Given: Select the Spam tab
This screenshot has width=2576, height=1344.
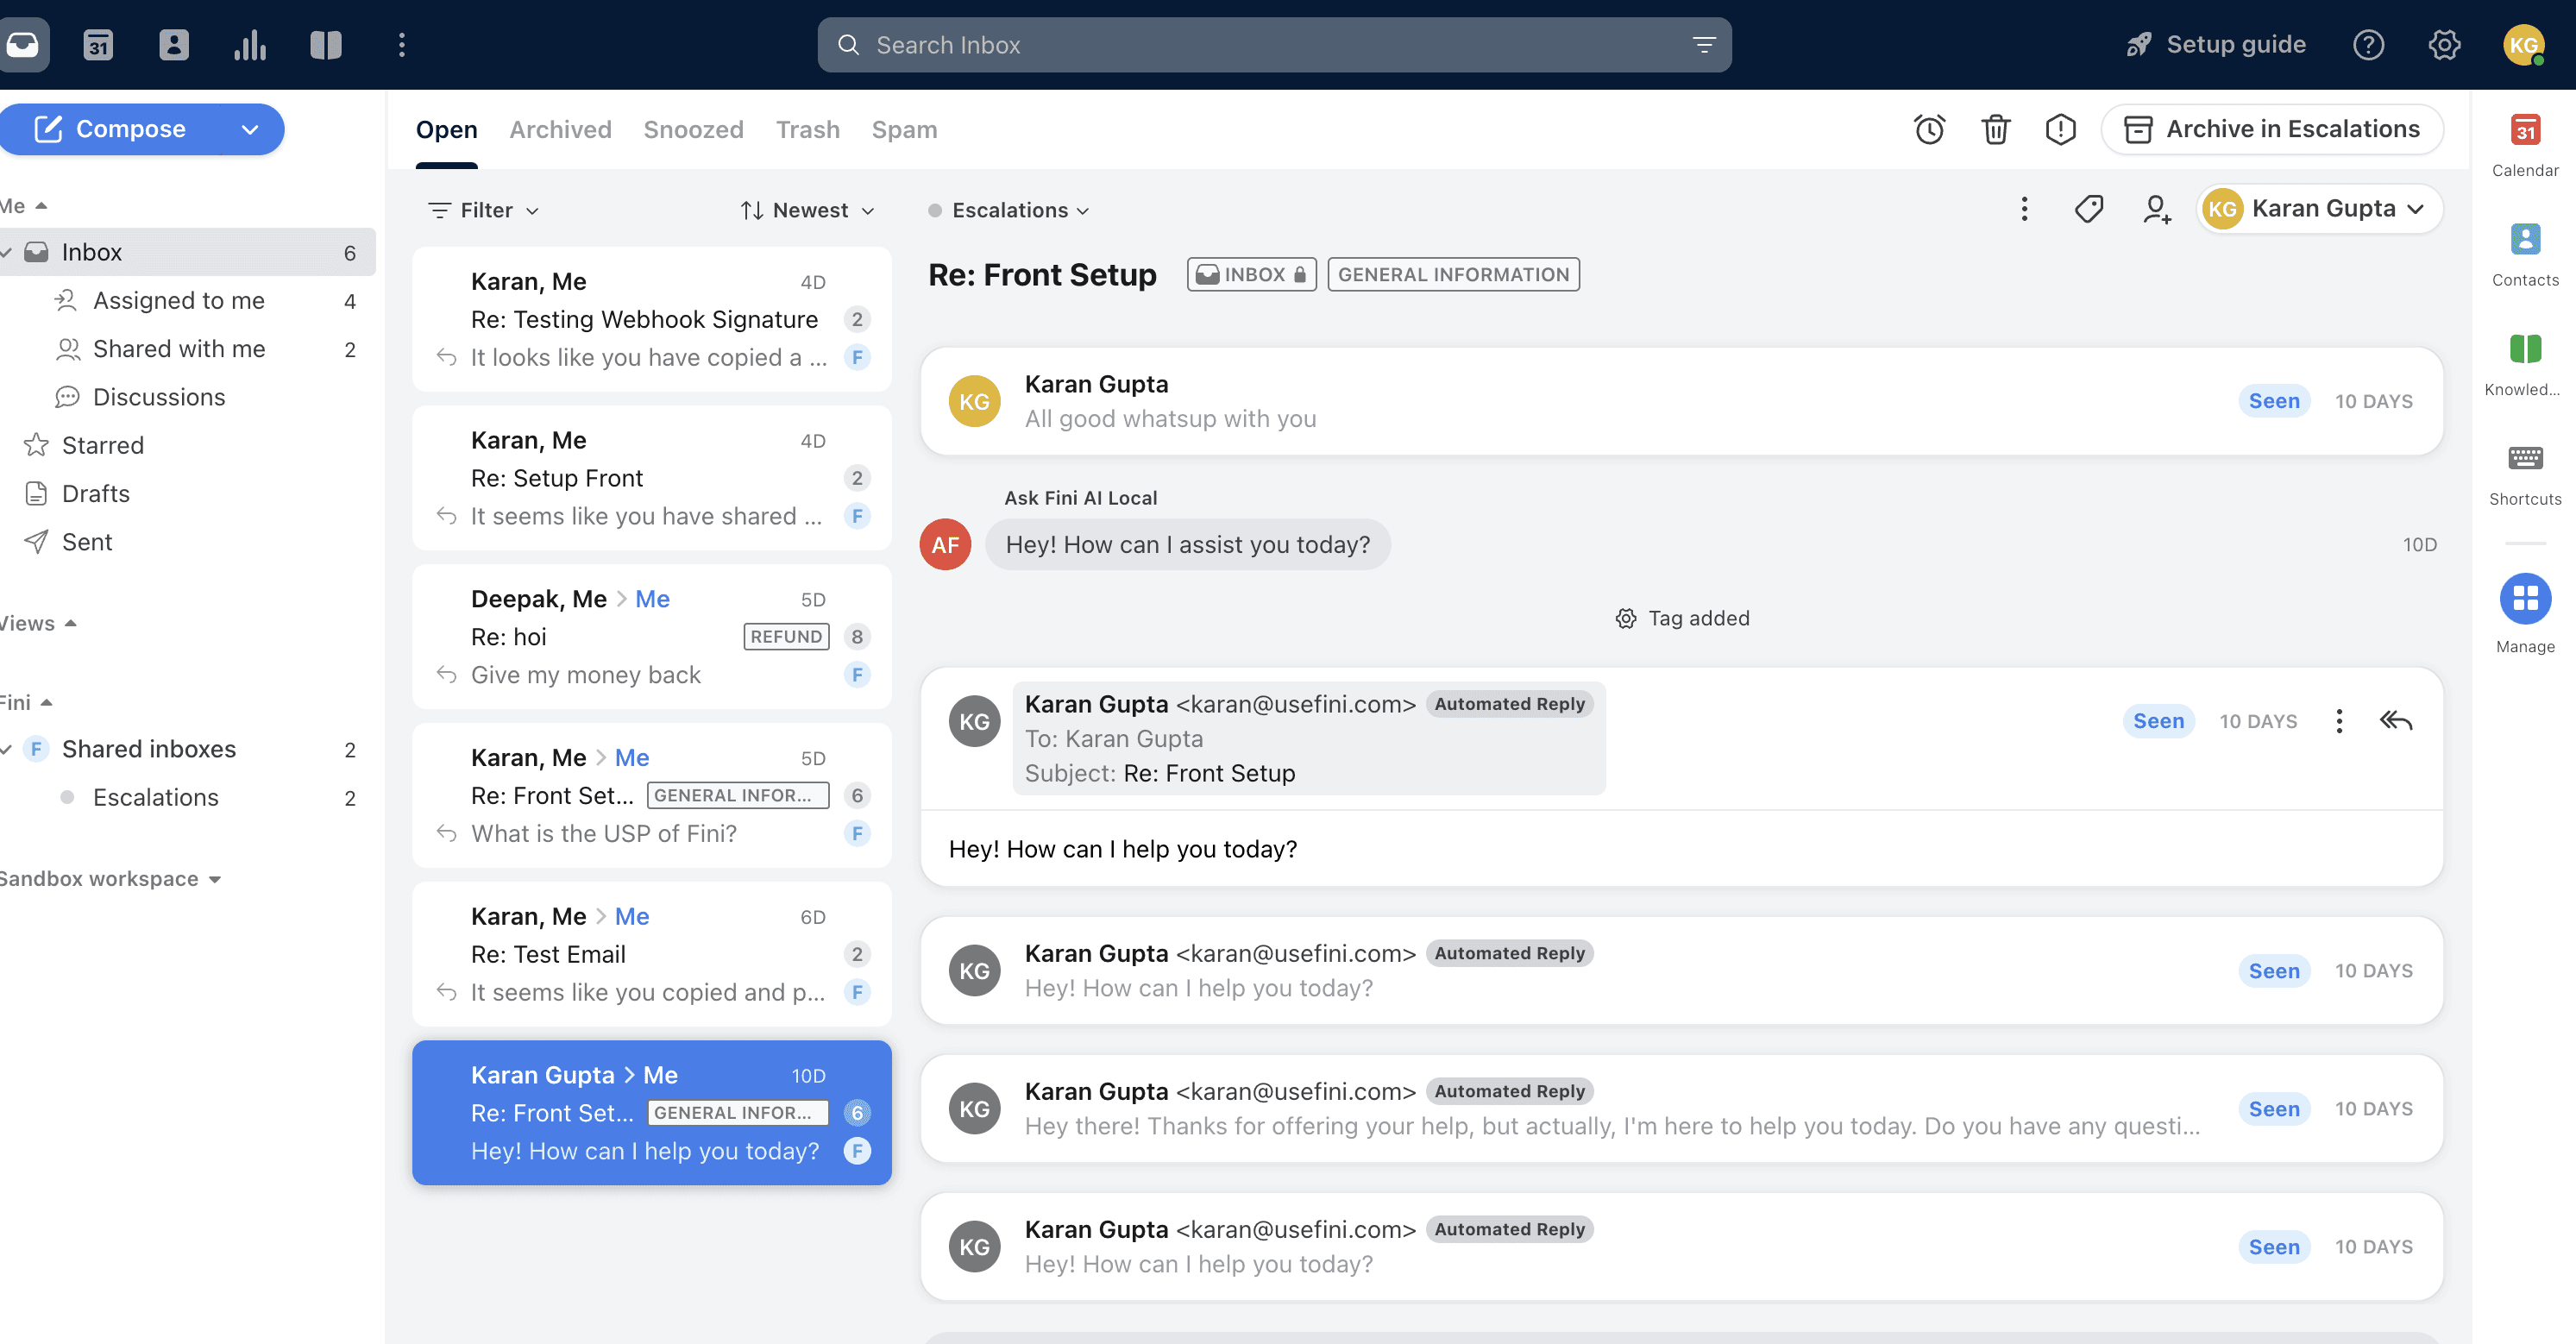Looking at the screenshot, I should pyautogui.click(x=905, y=128).
